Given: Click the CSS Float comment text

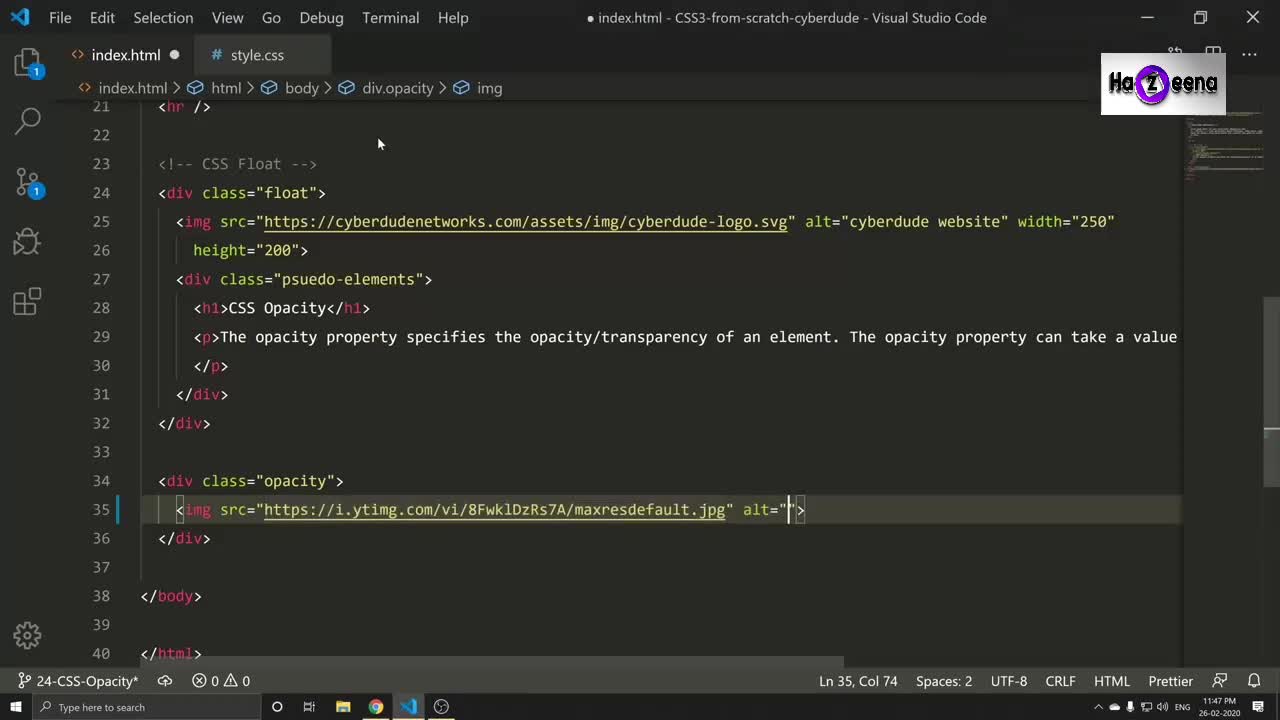Looking at the screenshot, I should (x=238, y=164).
